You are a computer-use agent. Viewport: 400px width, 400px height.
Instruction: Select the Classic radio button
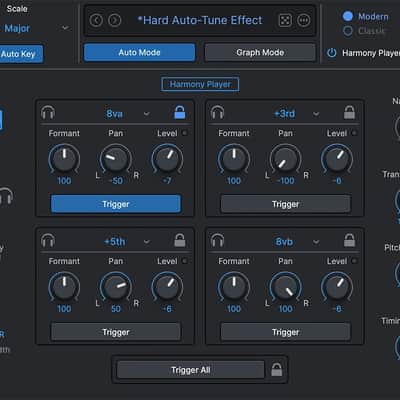[x=348, y=31]
